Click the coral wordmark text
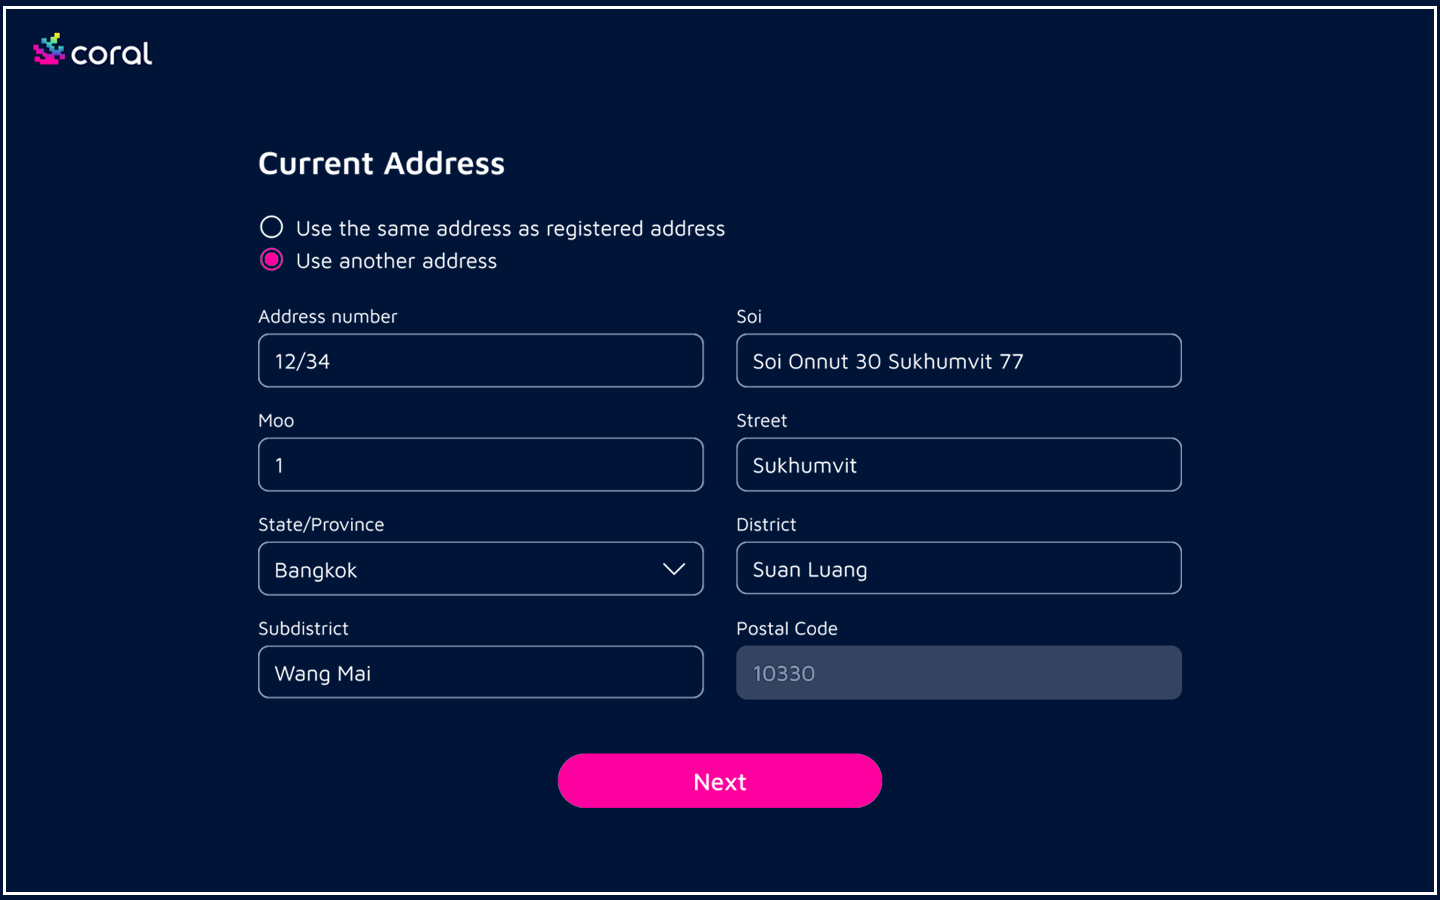 [x=111, y=53]
